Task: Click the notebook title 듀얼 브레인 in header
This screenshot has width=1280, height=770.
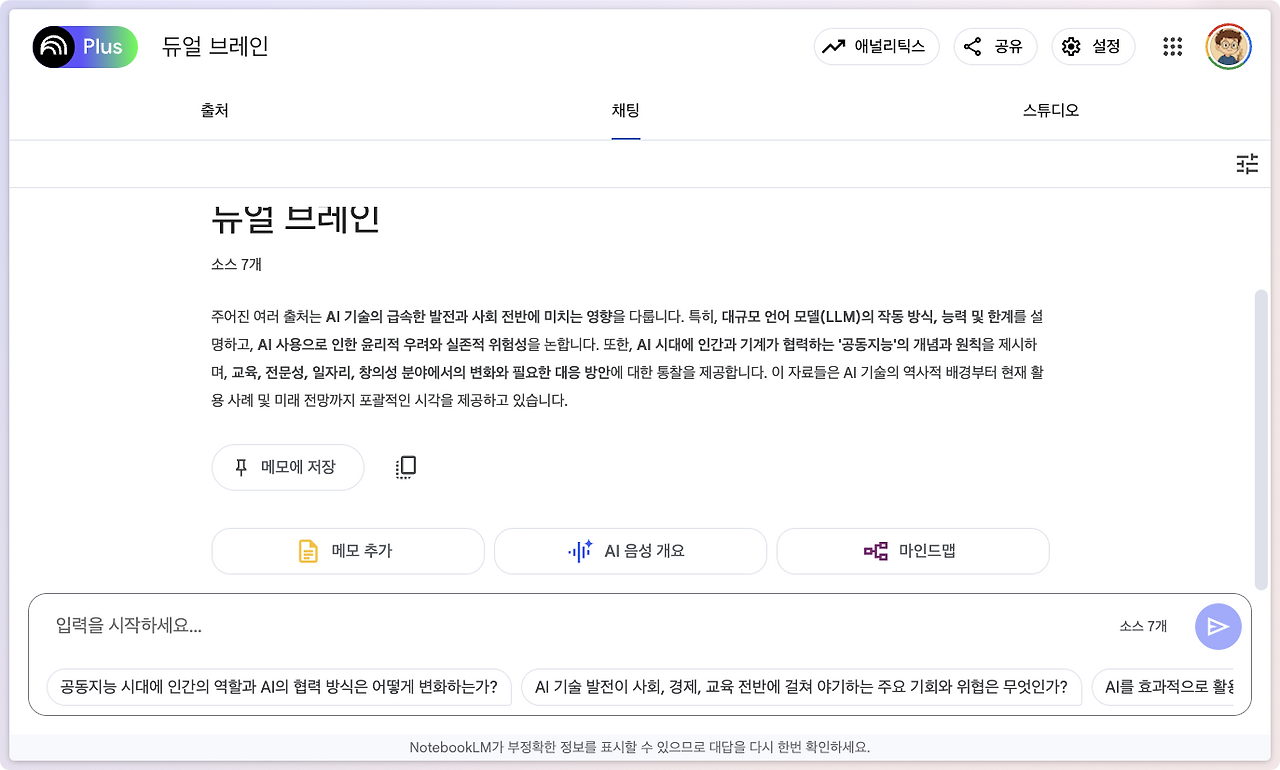Action: [x=215, y=47]
